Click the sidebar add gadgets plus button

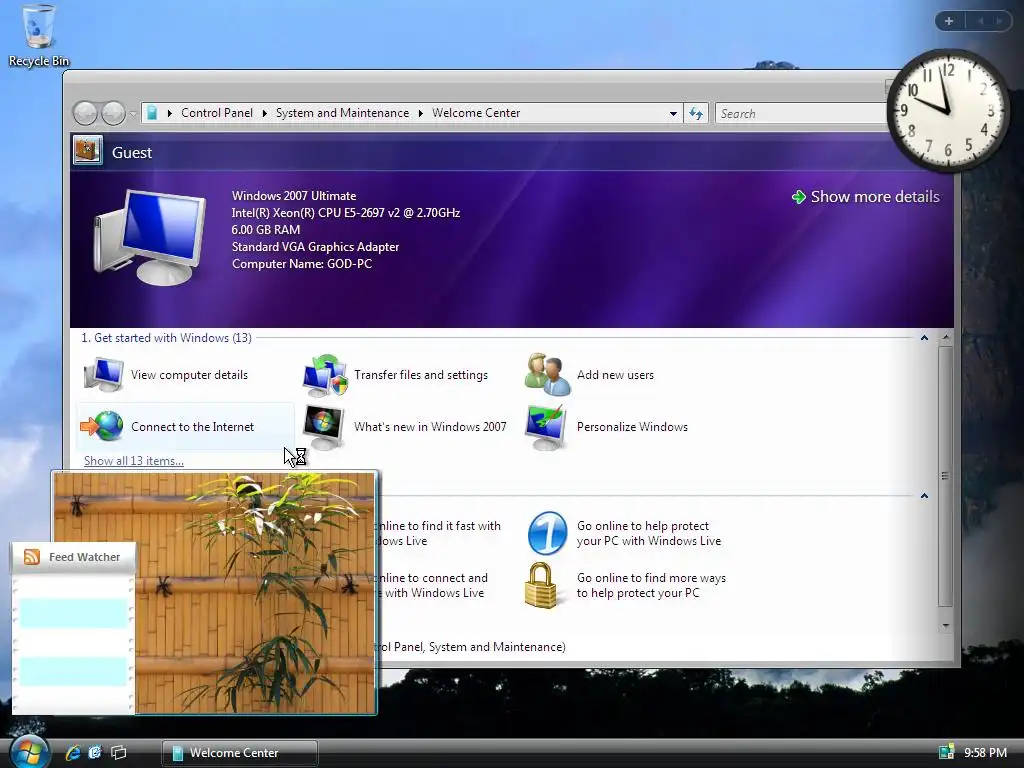click(949, 21)
